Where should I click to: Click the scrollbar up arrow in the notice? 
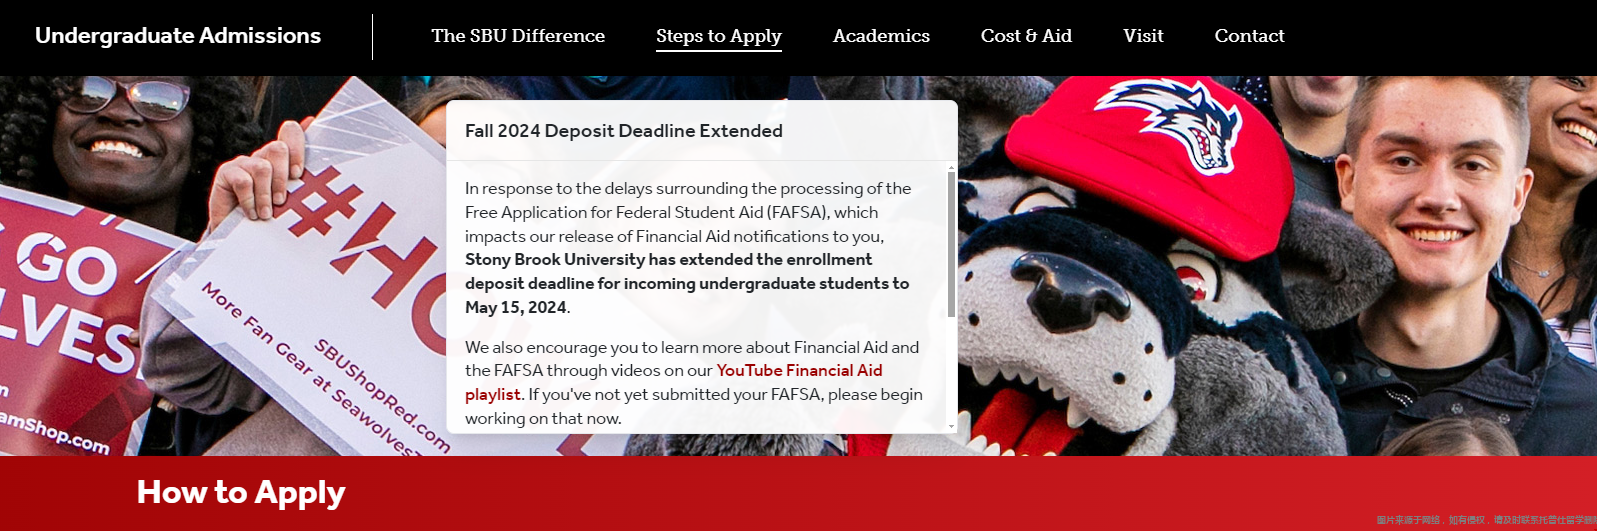tap(951, 167)
